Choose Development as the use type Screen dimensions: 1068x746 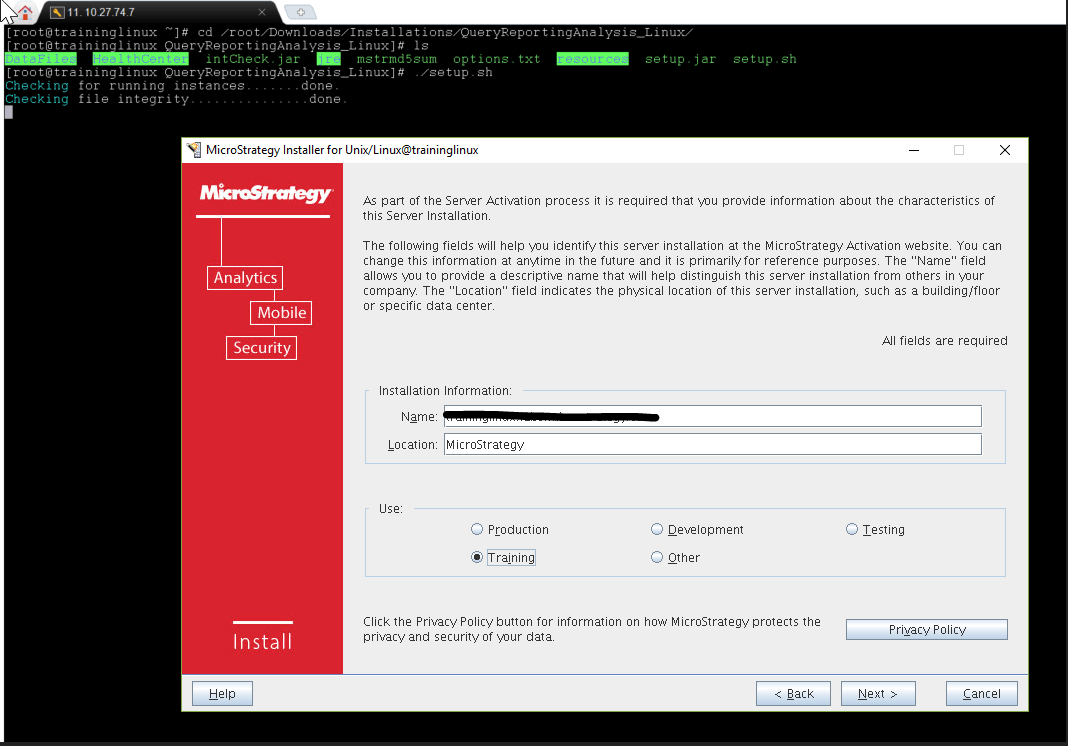click(657, 530)
